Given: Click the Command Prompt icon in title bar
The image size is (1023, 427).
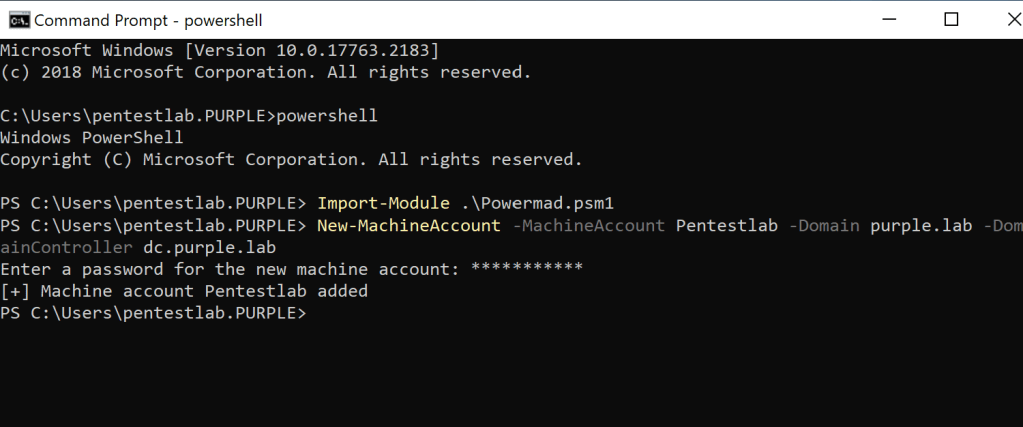Looking at the screenshot, I should (16, 19).
